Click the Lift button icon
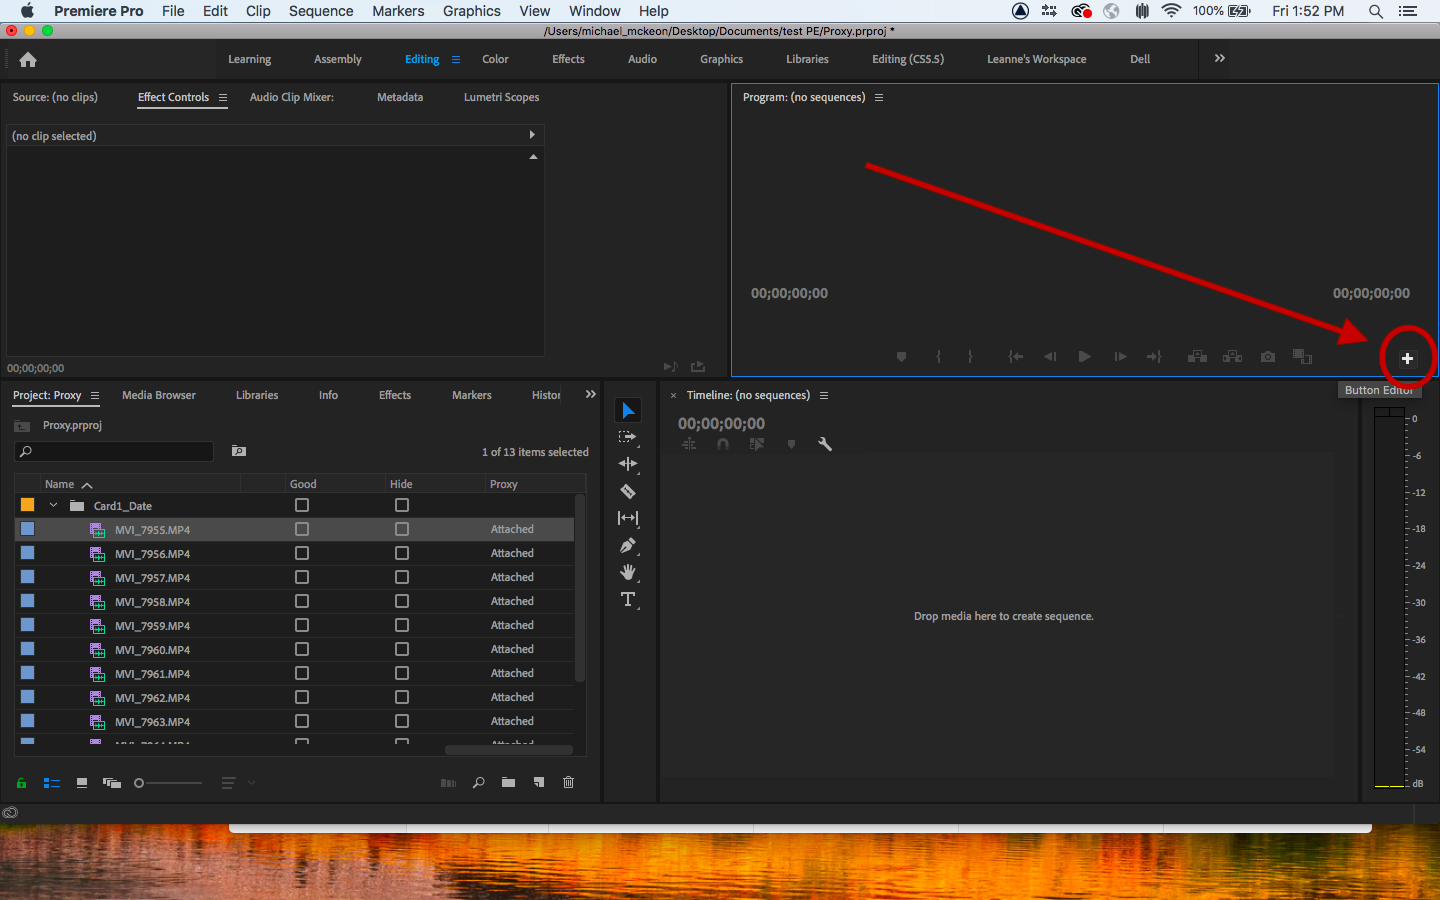 click(1197, 357)
